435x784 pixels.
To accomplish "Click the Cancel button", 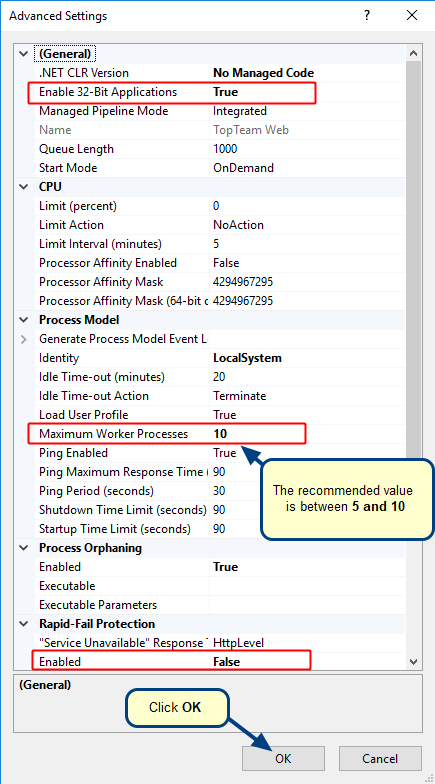I will click(380, 758).
